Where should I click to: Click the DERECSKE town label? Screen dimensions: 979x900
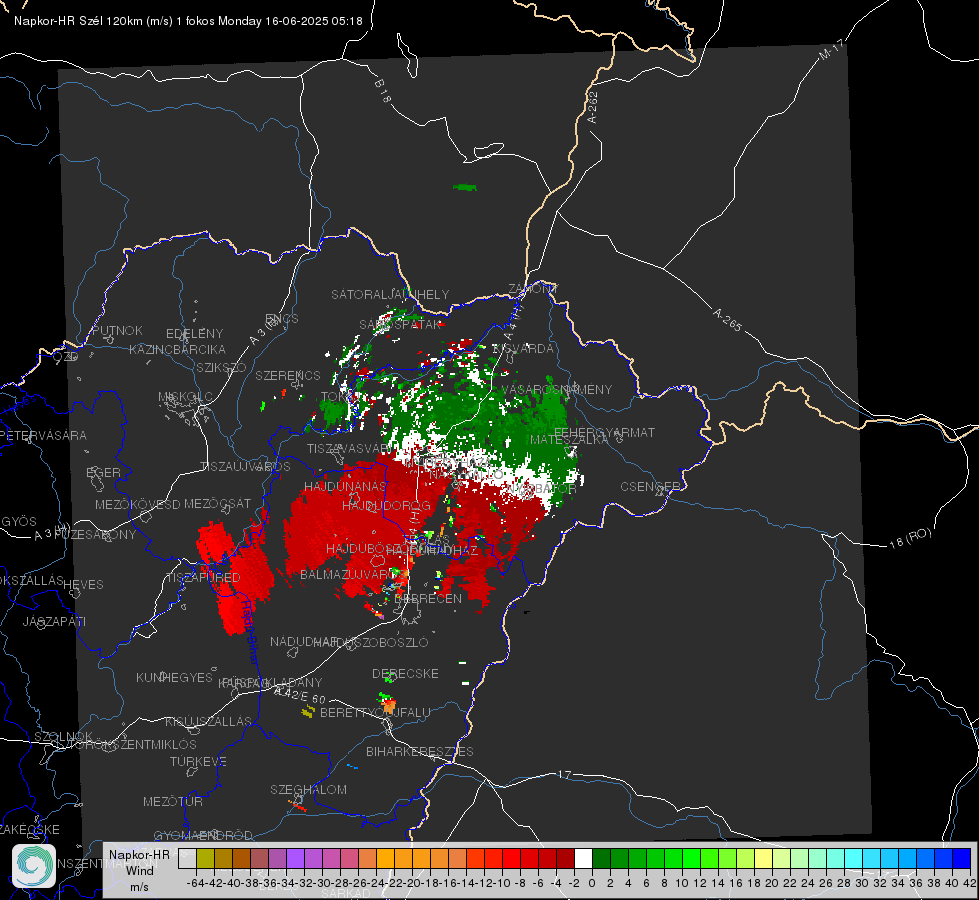pyautogui.click(x=405, y=673)
